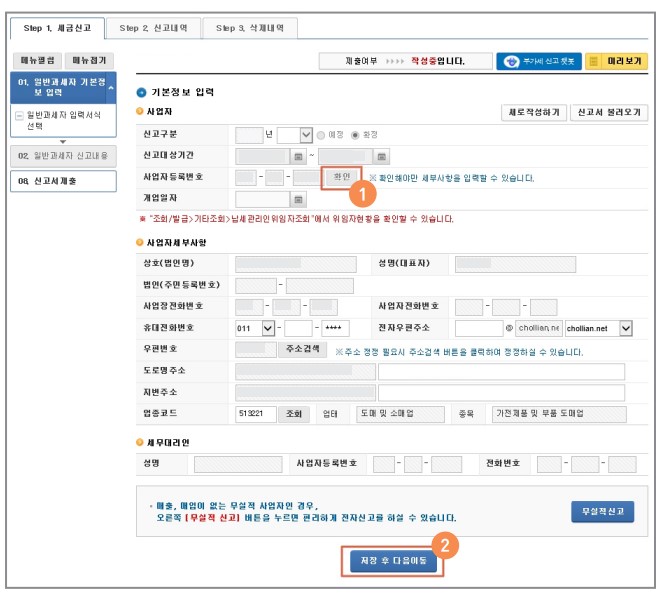
Task: Select the 예정 radio button
Action: (x=321, y=135)
